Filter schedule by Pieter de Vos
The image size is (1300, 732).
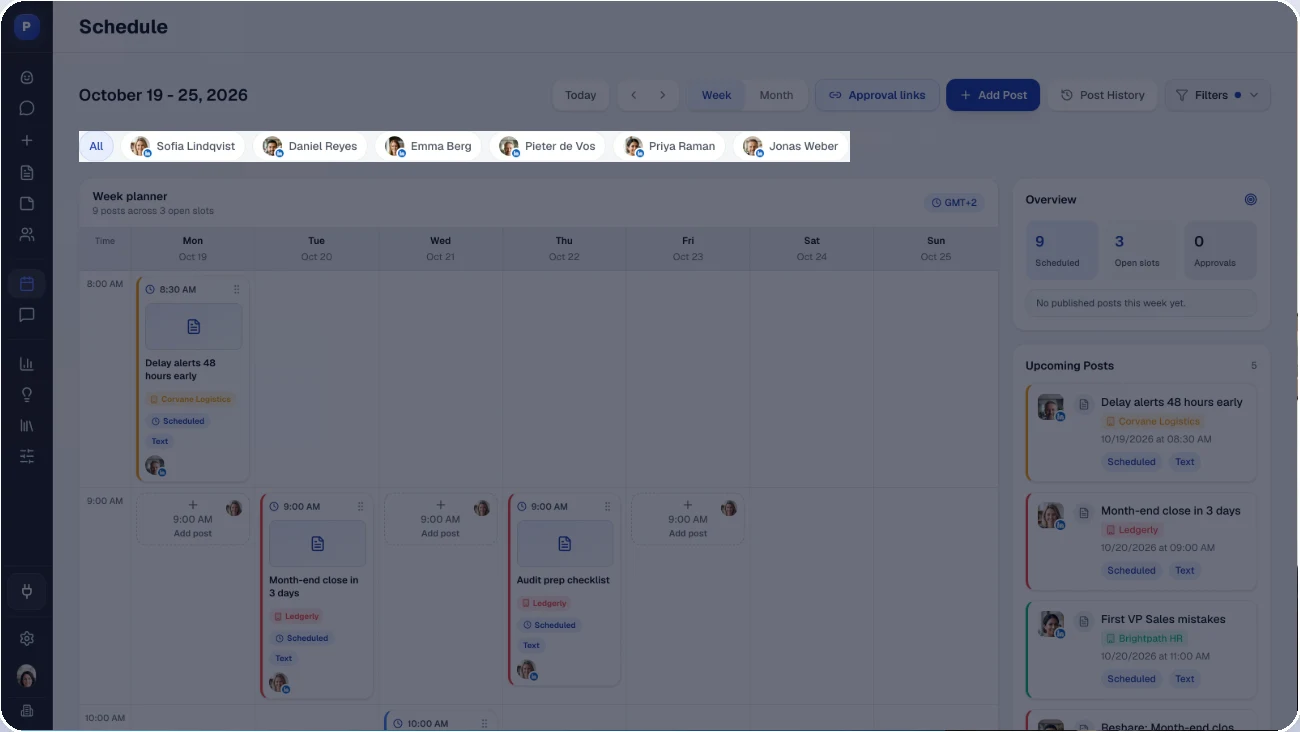(x=547, y=146)
